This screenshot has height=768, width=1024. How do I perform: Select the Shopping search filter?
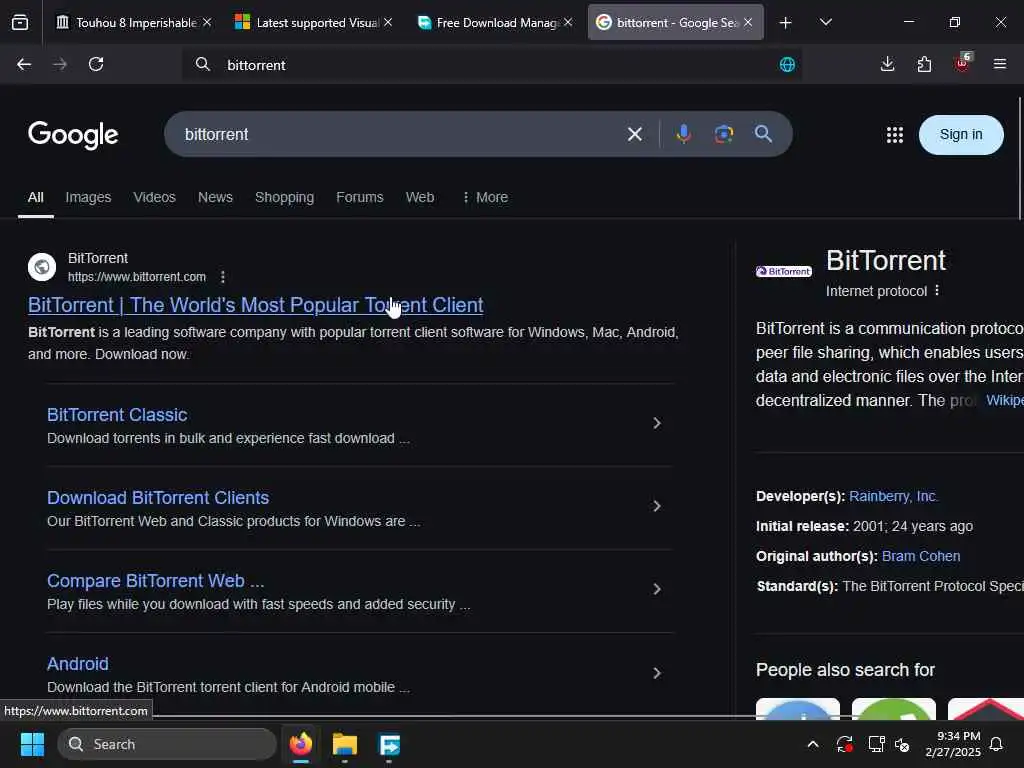(x=284, y=197)
